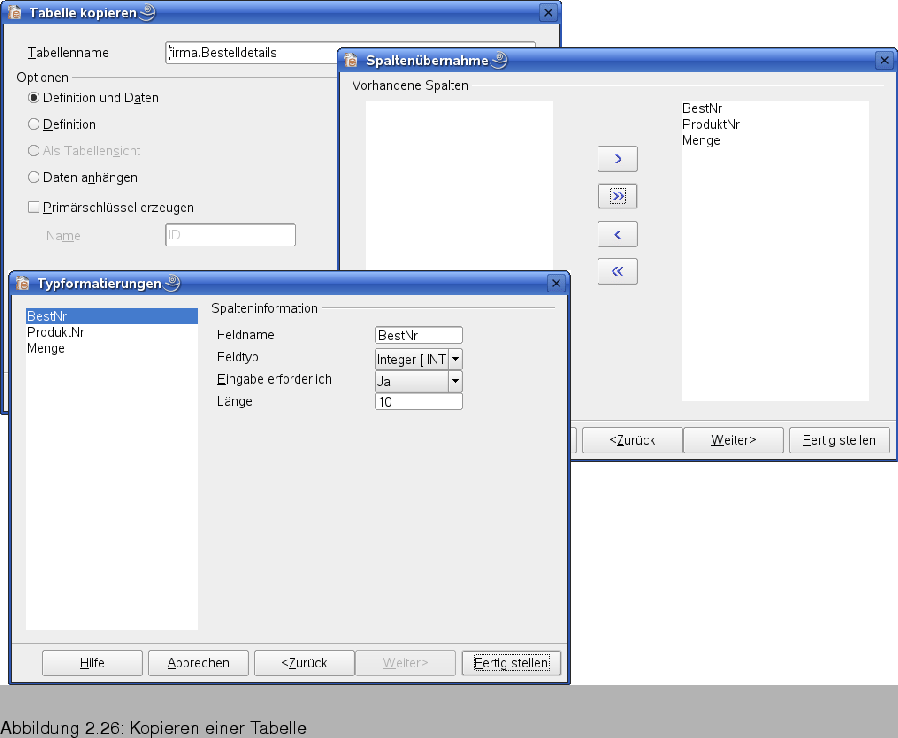This screenshot has width=898, height=738.
Task: Select the Definition und Daten option
Action: 33,97
